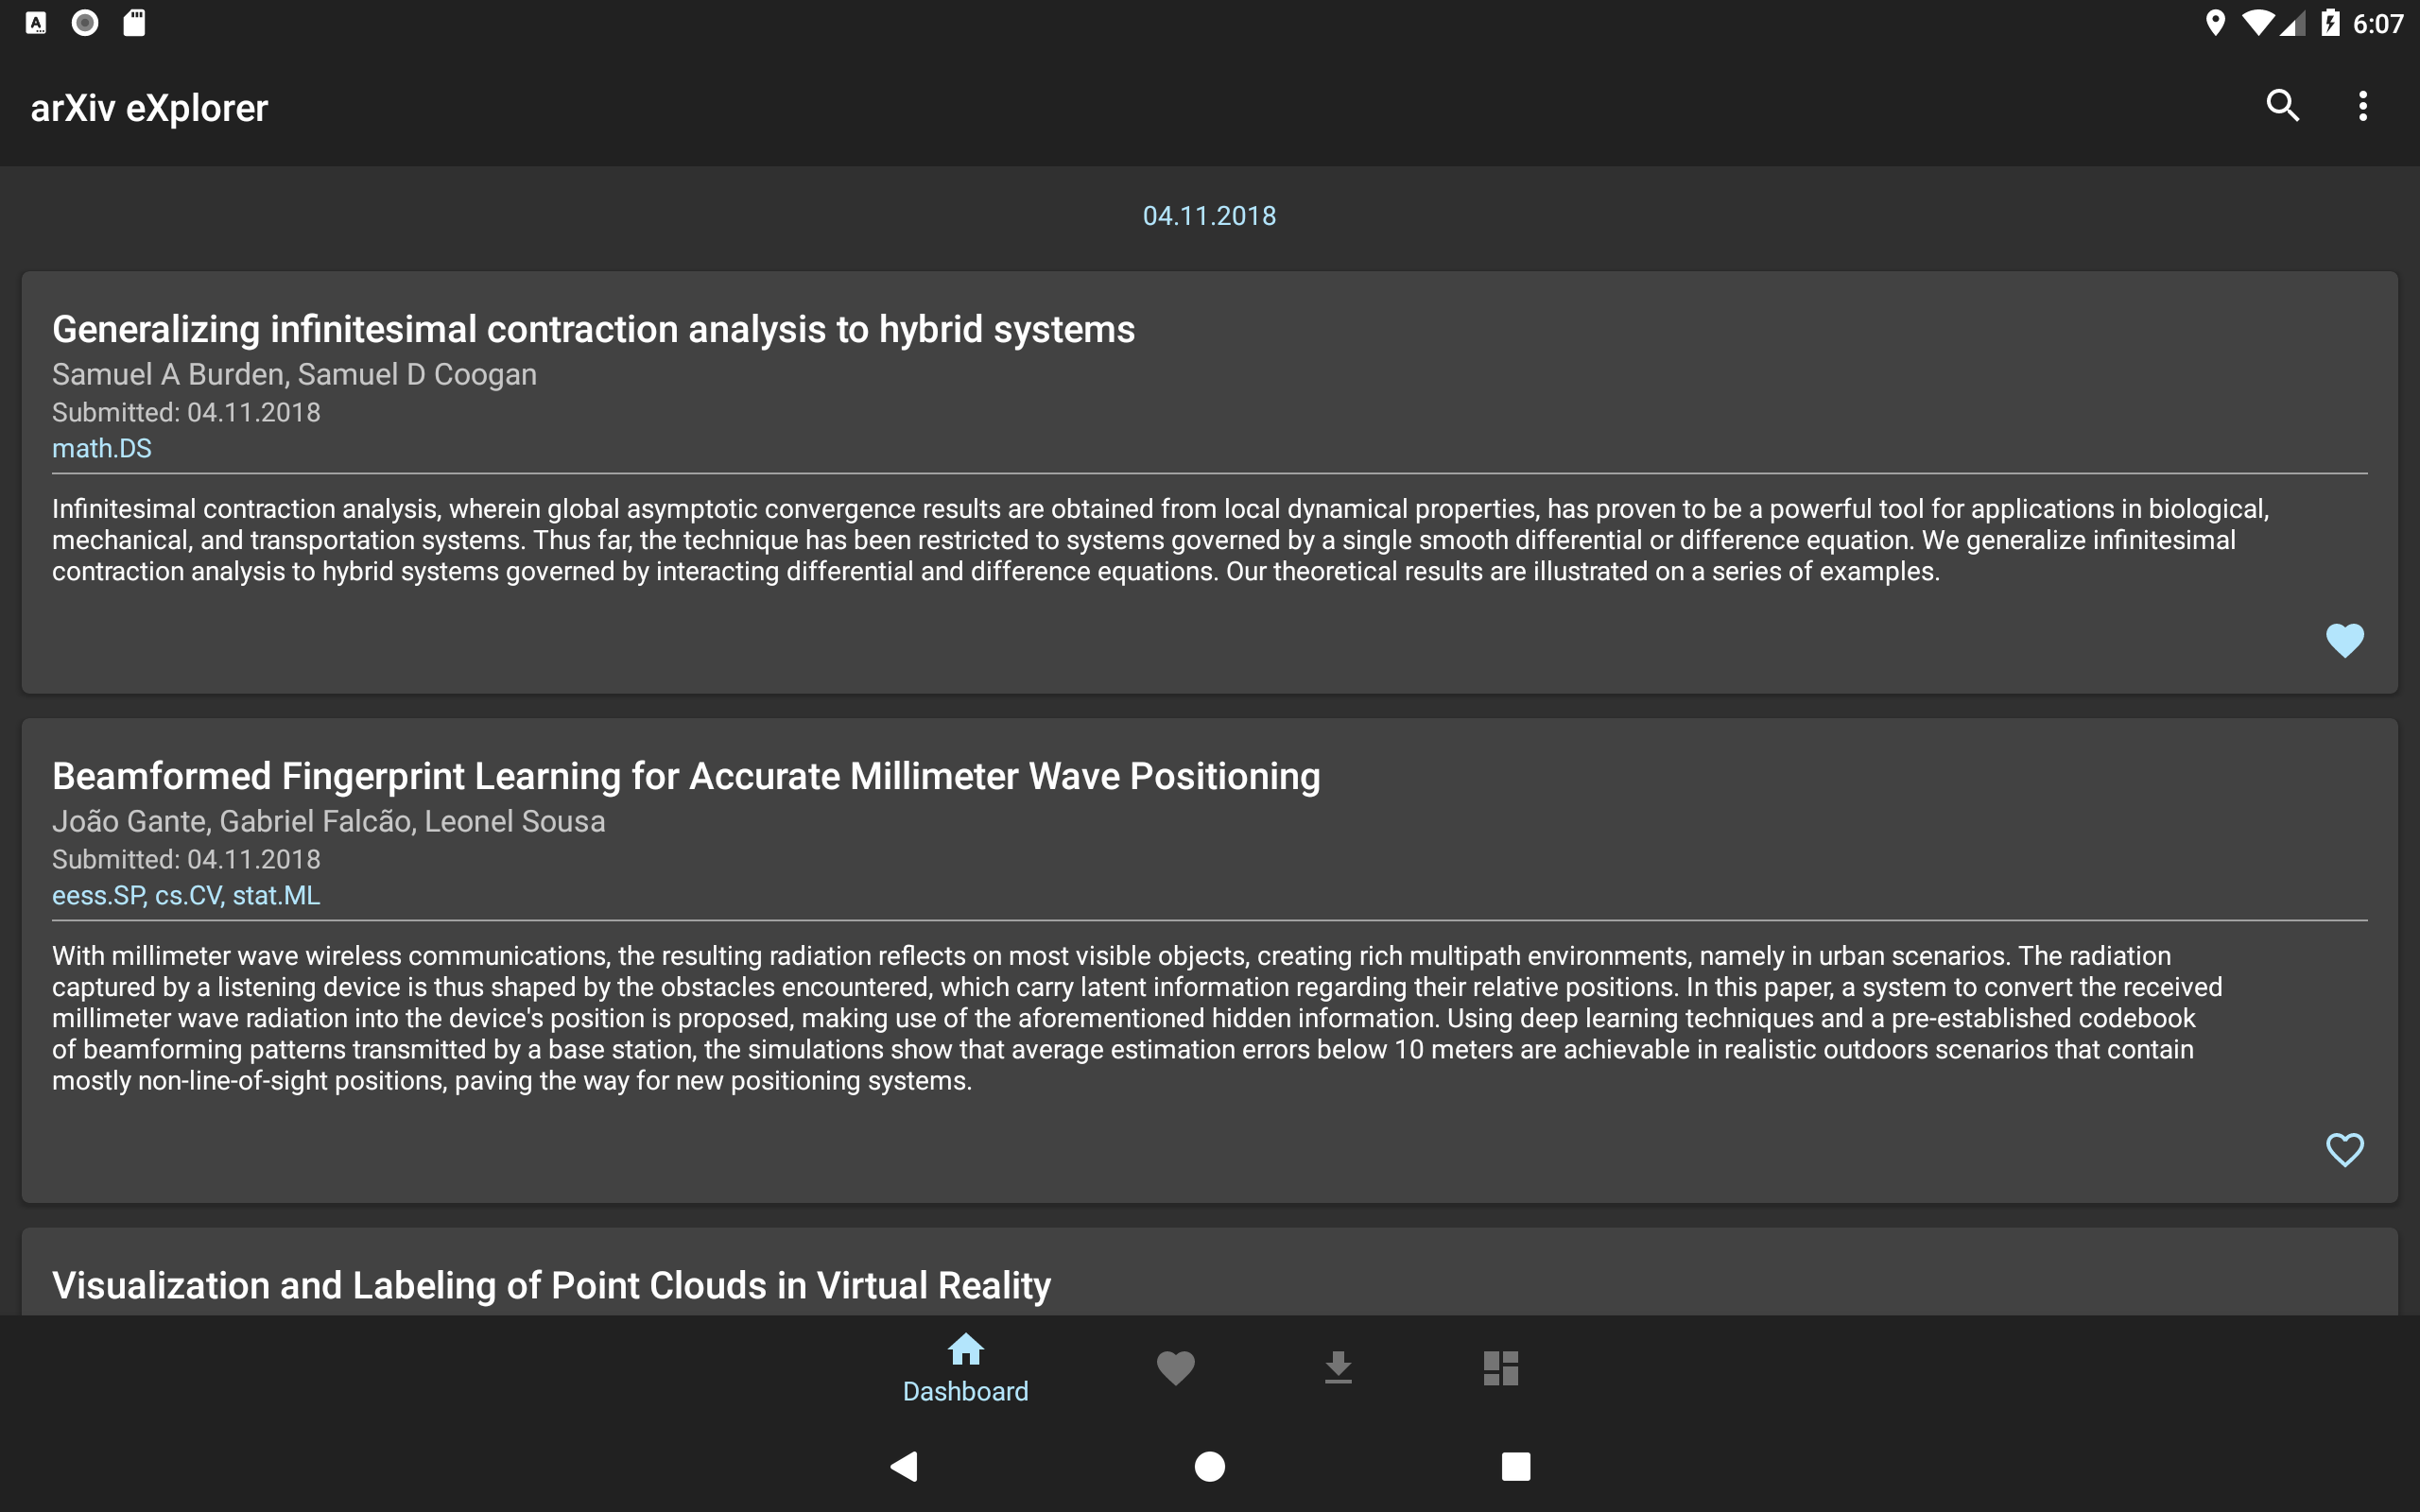2420x1512 pixels.
Task: Tap the math.DS category link
Action: tap(102, 449)
